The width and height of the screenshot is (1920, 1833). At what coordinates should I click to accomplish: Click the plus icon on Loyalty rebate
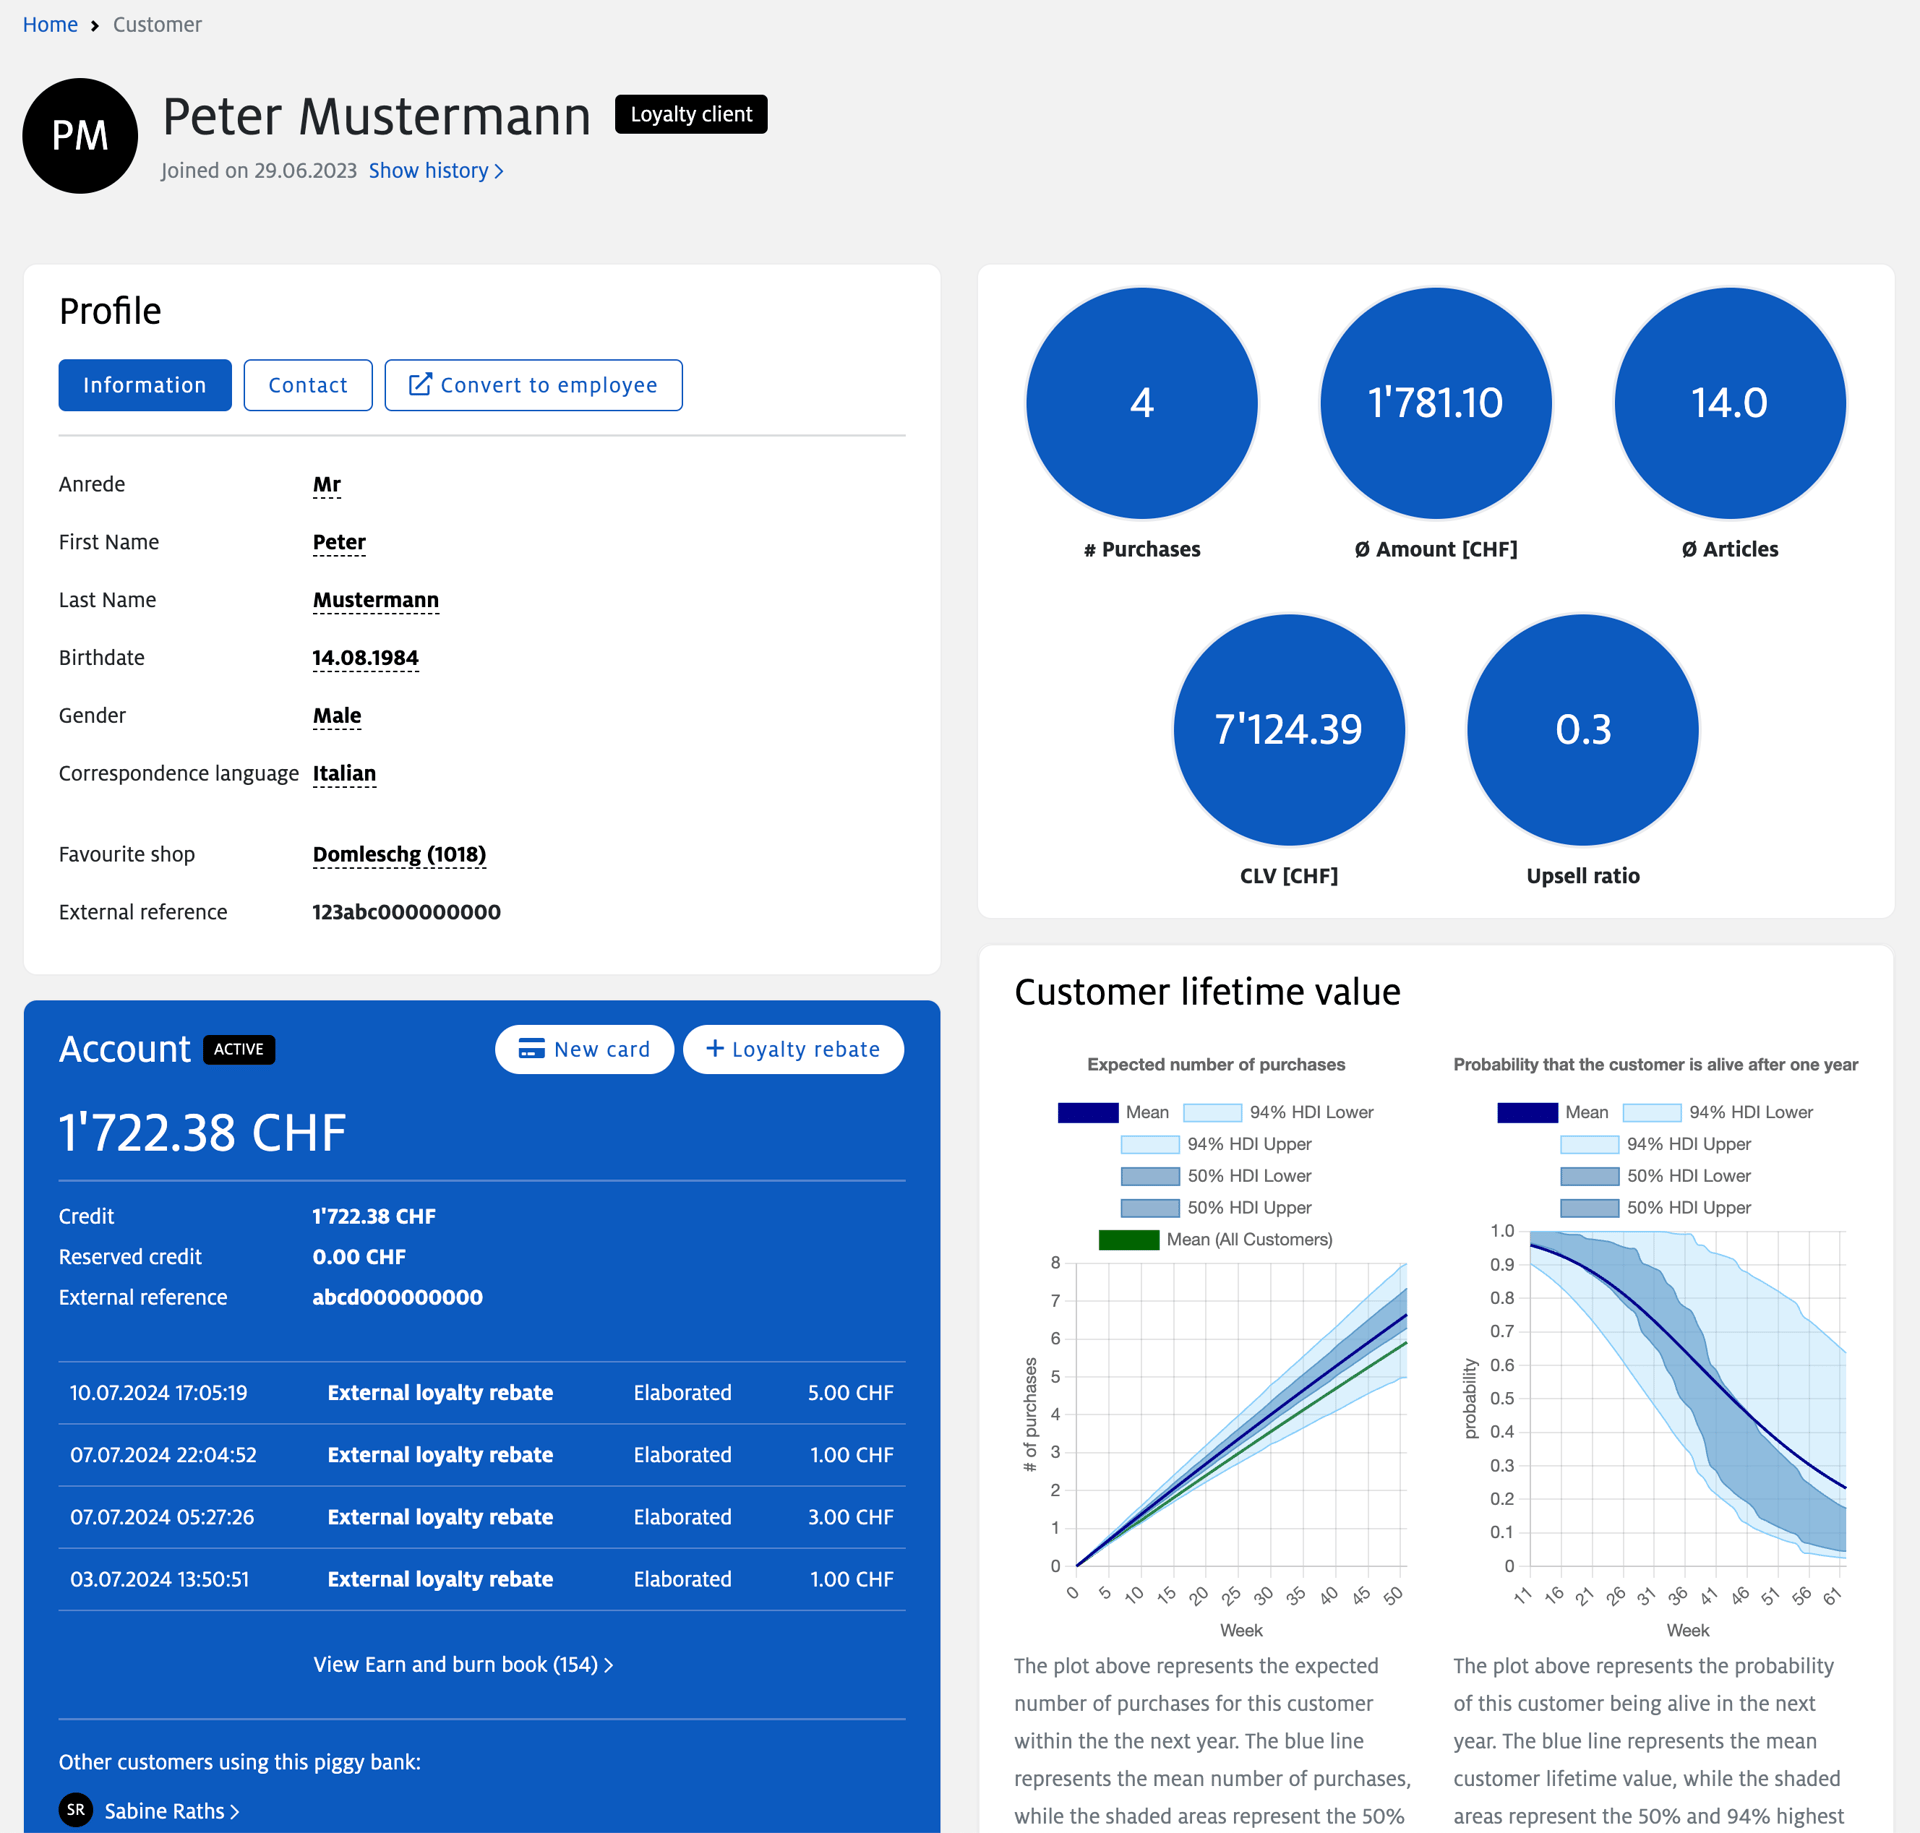(714, 1048)
